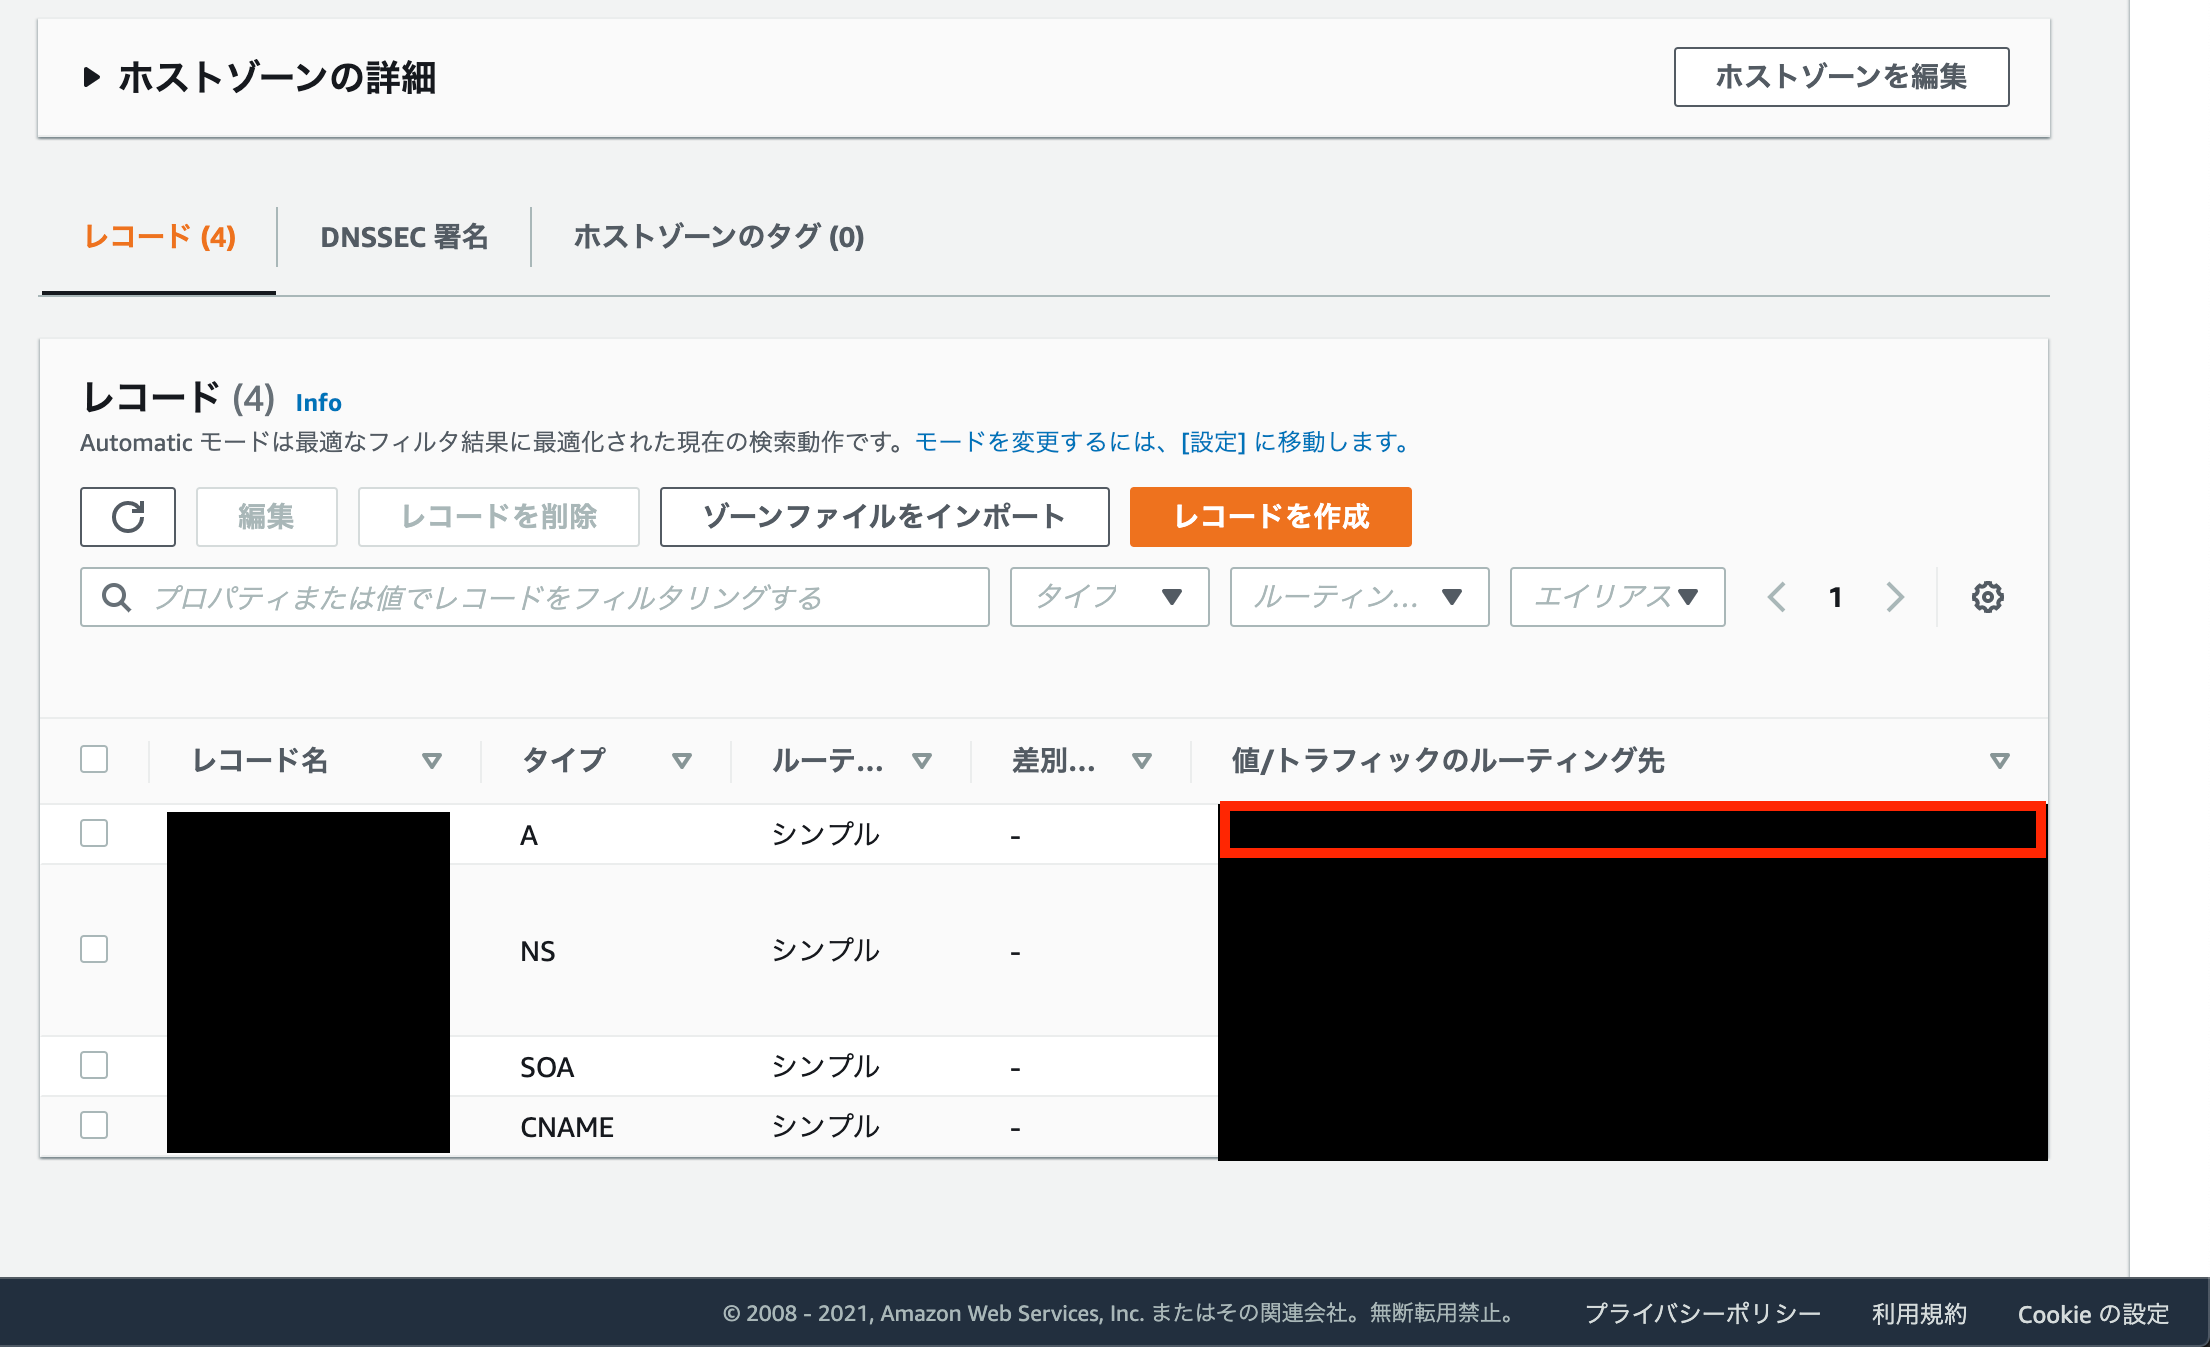Click the orange create record button
2210x1347 pixels.
point(1270,517)
